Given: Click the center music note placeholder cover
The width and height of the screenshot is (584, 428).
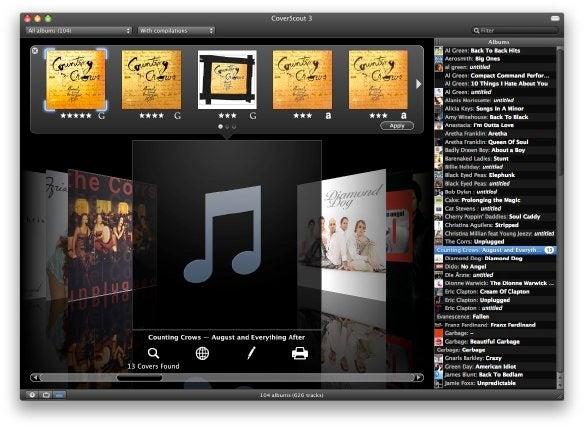Looking at the screenshot, I should pyautogui.click(x=227, y=235).
